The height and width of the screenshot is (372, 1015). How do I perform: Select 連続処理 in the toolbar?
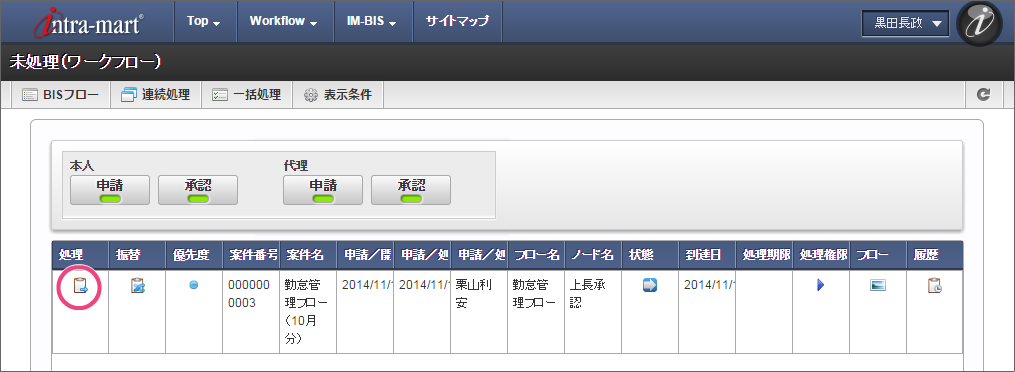155,95
